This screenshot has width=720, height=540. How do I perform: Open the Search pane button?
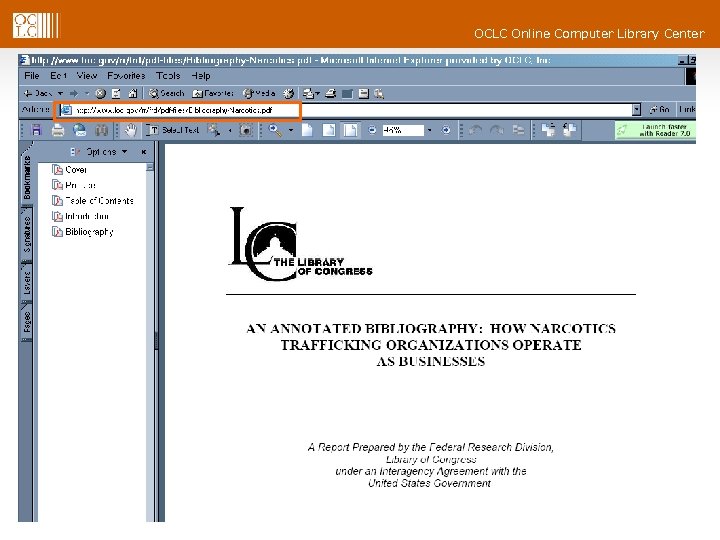(x=166, y=94)
